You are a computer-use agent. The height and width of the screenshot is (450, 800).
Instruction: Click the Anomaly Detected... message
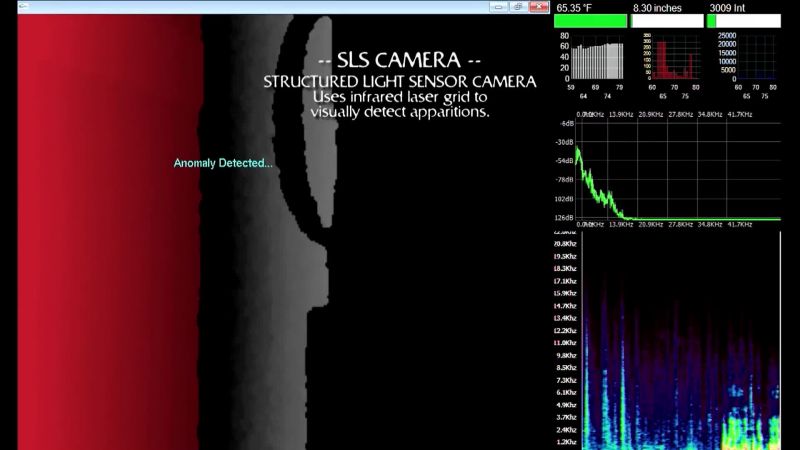point(223,163)
